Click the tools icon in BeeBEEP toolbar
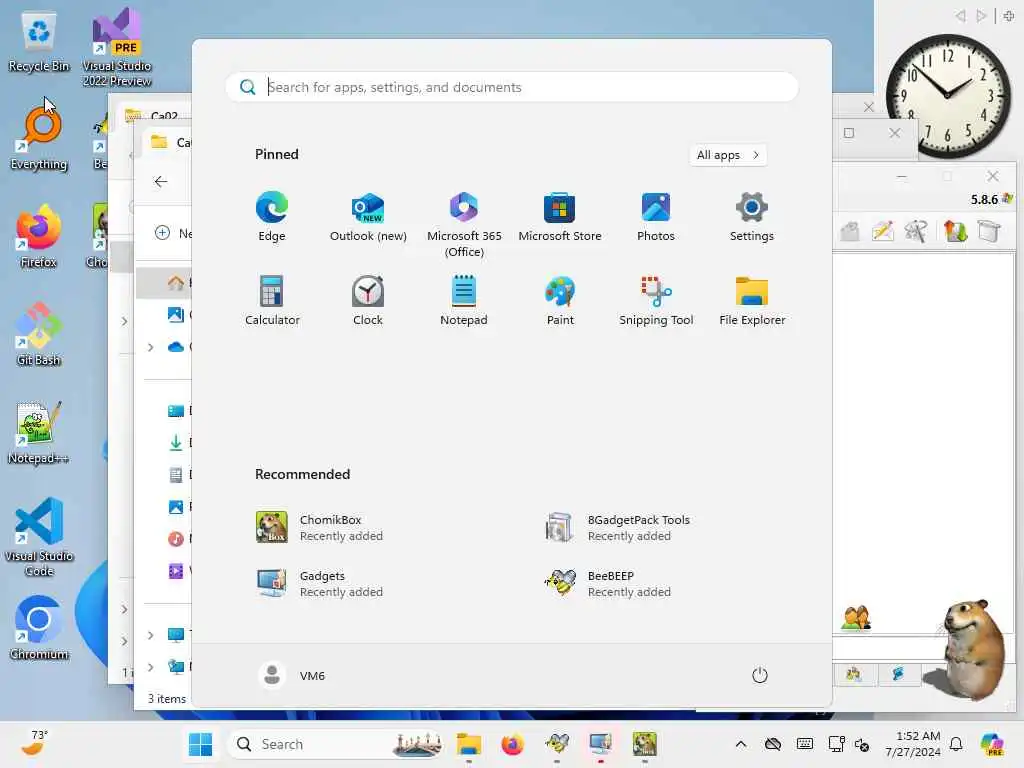The image size is (1024, 768). [x=916, y=231]
